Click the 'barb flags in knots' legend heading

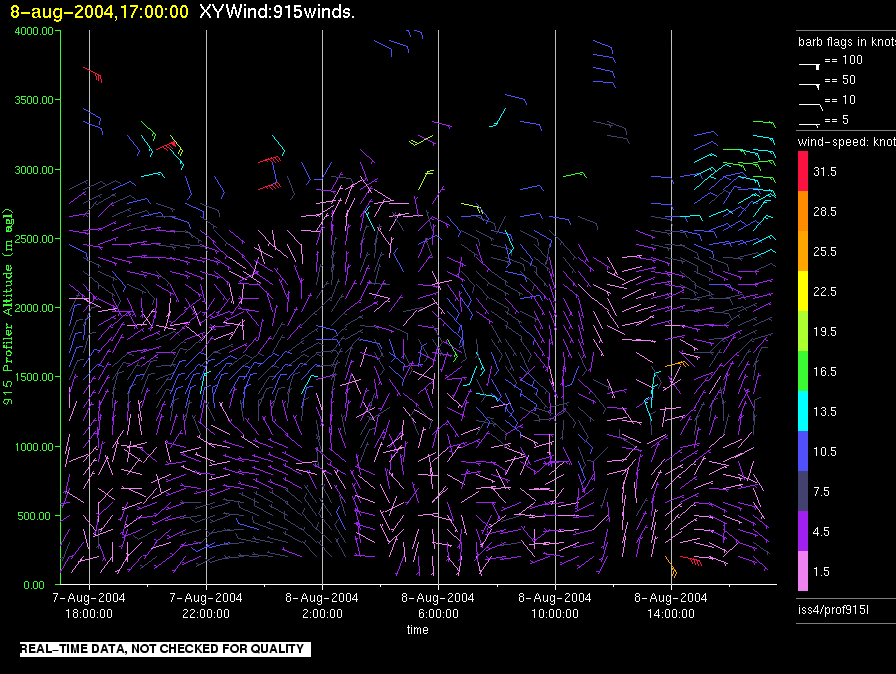coord(847,42)
